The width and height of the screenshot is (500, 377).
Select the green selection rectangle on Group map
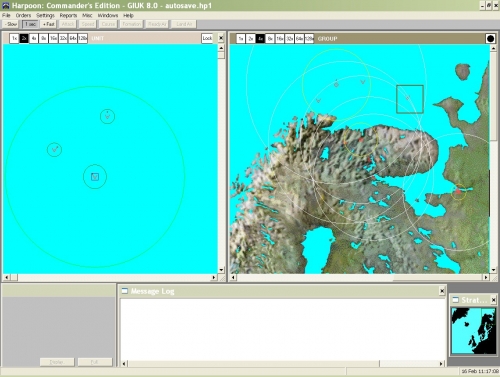[x=410, y=99]
